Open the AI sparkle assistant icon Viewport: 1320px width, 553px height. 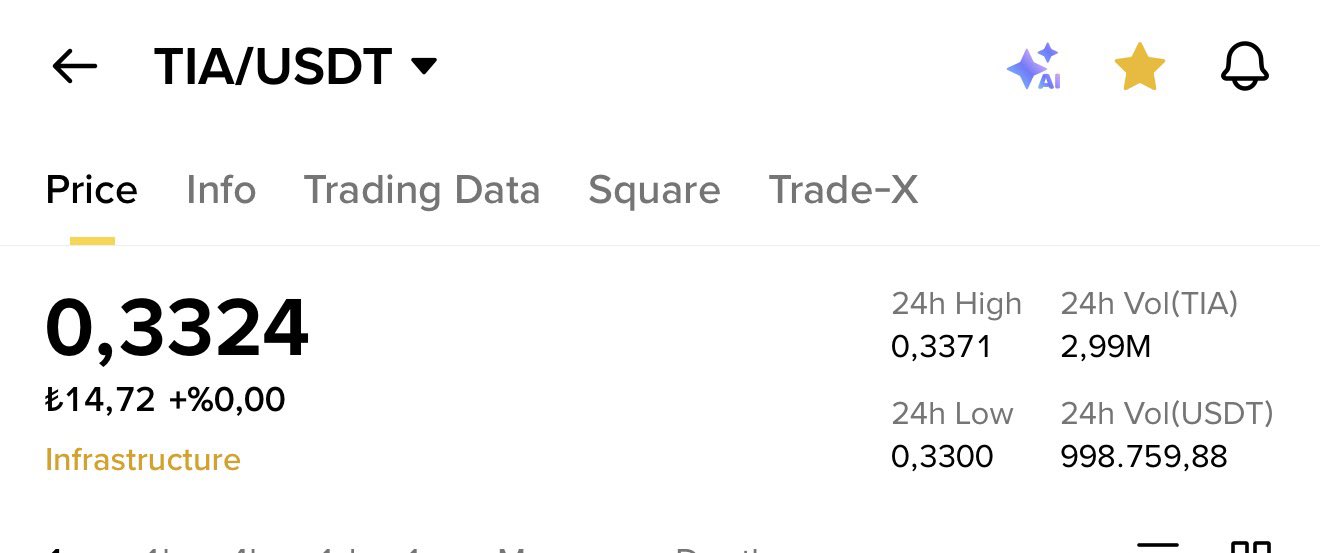[x=1033, y=67]
